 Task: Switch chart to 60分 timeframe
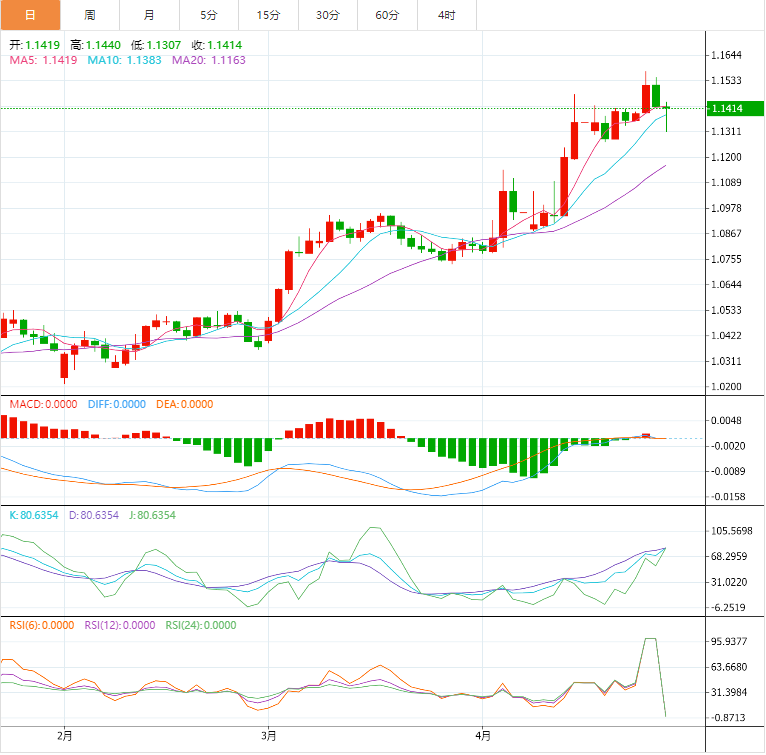(x=387, y=15)
